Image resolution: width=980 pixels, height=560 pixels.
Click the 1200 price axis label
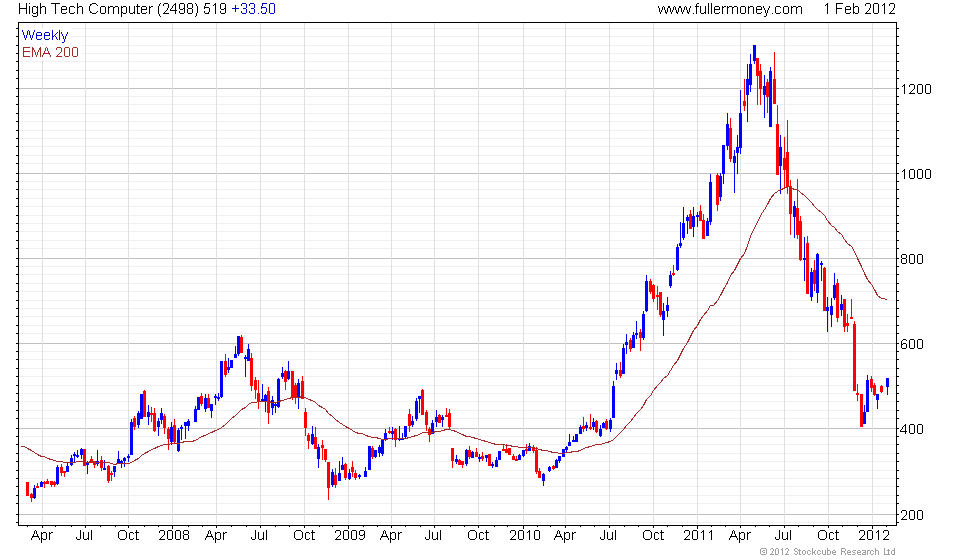916,89
